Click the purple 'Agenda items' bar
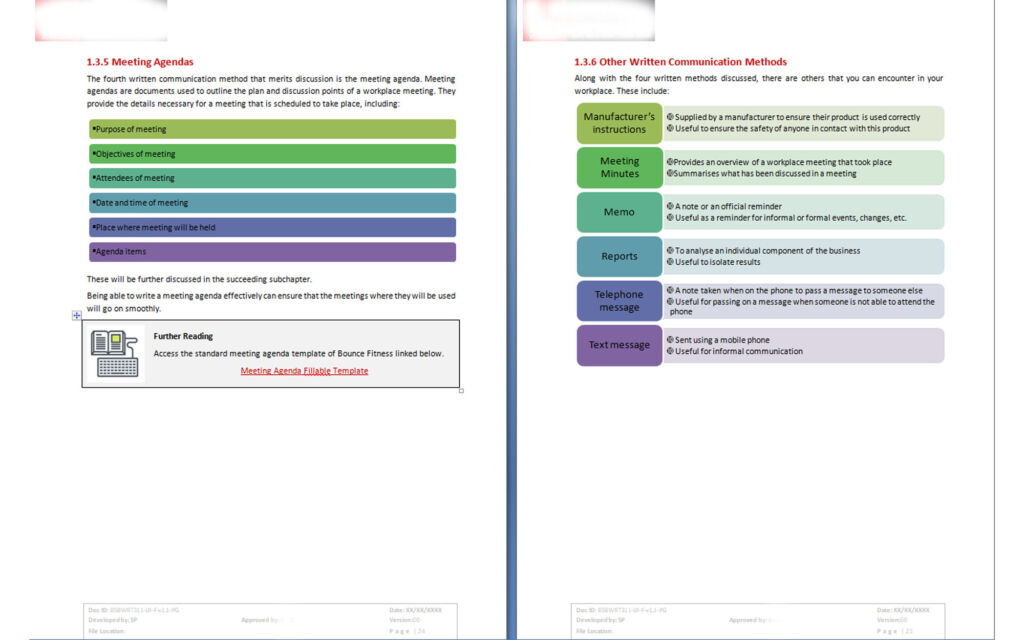This screenshot has width=1024, height=640. 272,252
